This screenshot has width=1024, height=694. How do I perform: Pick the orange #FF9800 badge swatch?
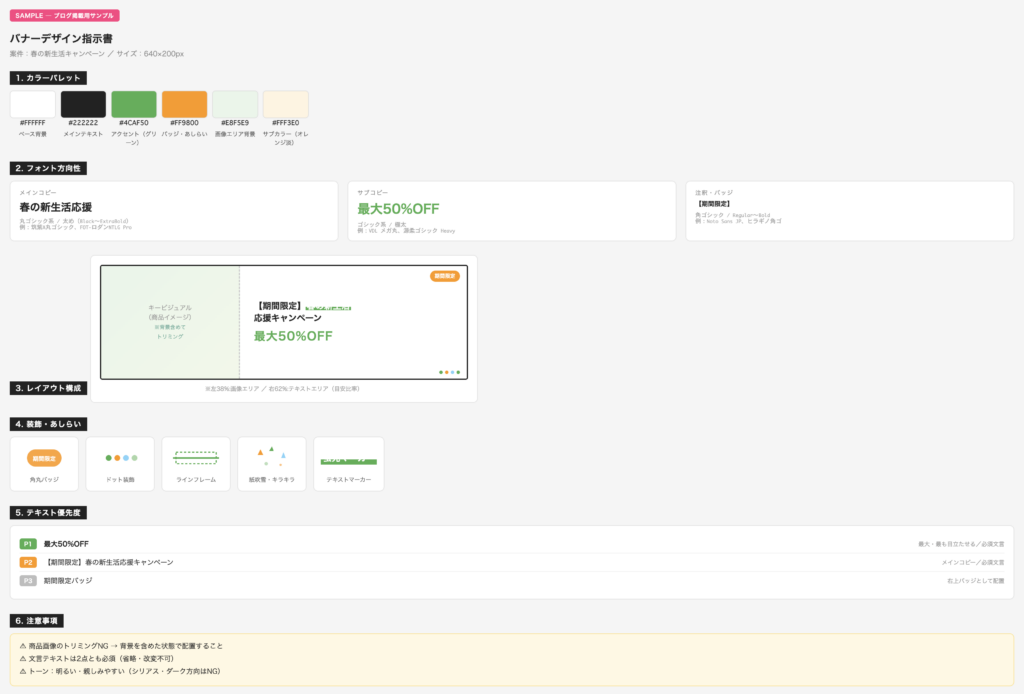(x=184, y=105)
